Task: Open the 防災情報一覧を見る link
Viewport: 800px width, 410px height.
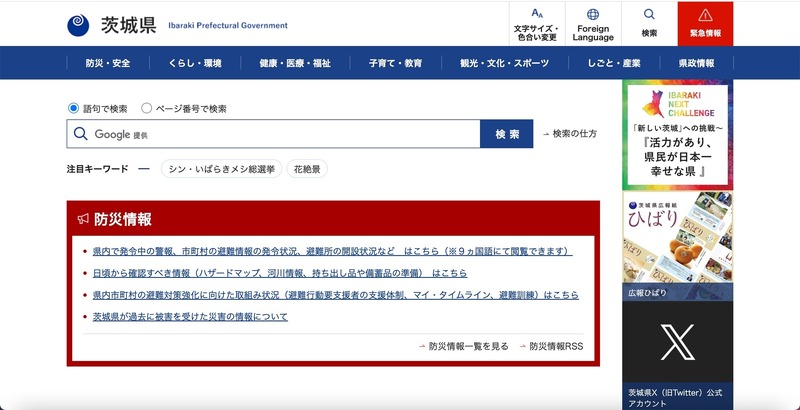Action: click(x=468, y=346)
